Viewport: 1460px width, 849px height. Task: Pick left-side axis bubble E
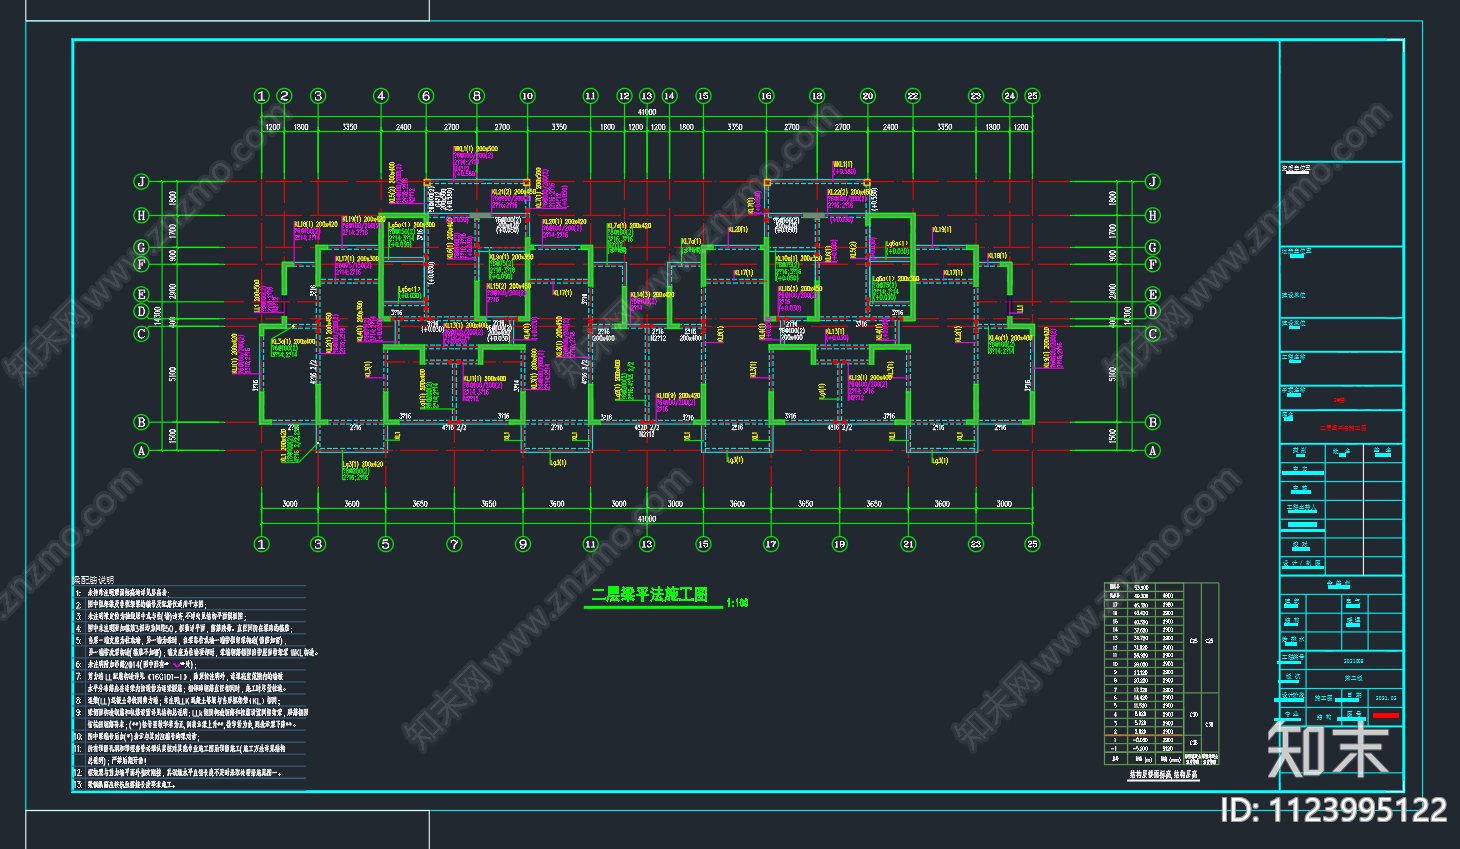click(141, 294)
